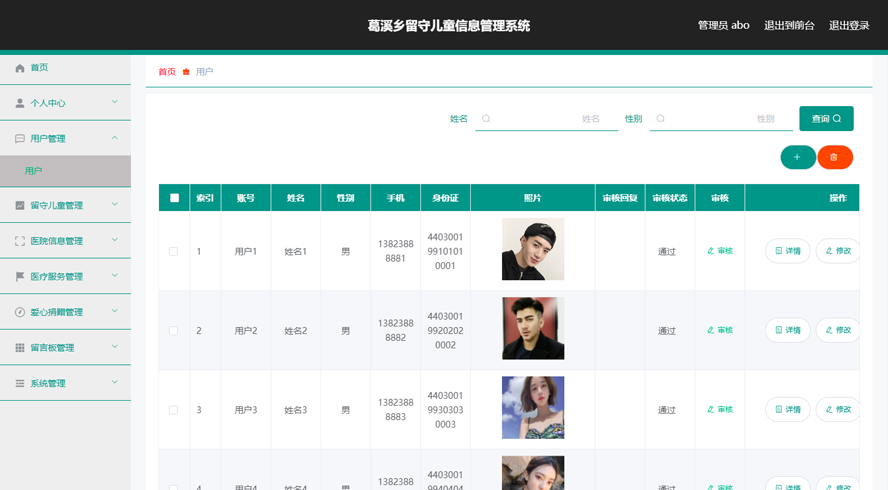Check the checkbox for row 用户3

point(173,410)
